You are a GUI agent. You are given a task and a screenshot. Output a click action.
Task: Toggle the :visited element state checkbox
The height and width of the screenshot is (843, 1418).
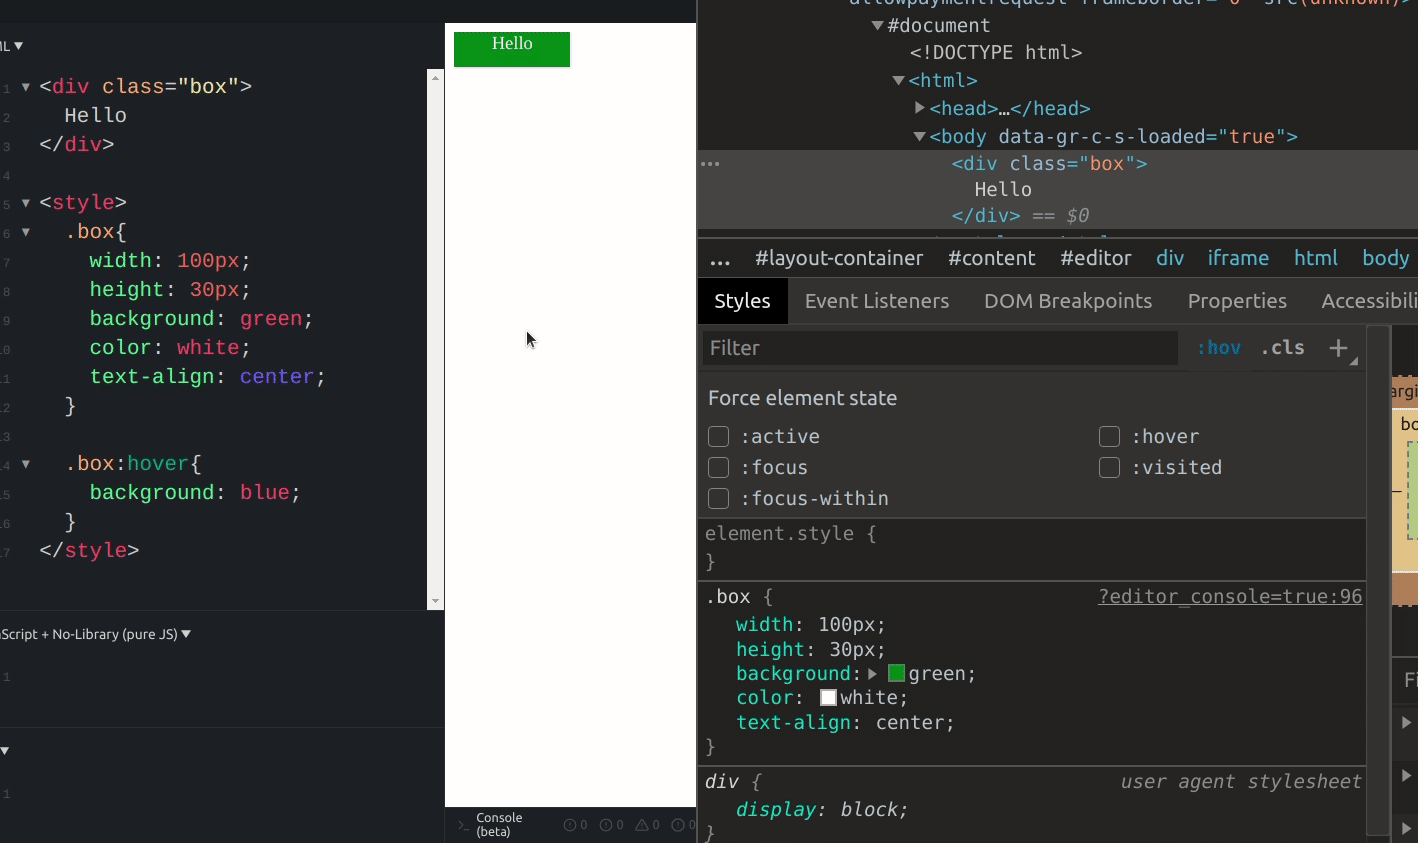[x=1109, y=467]
